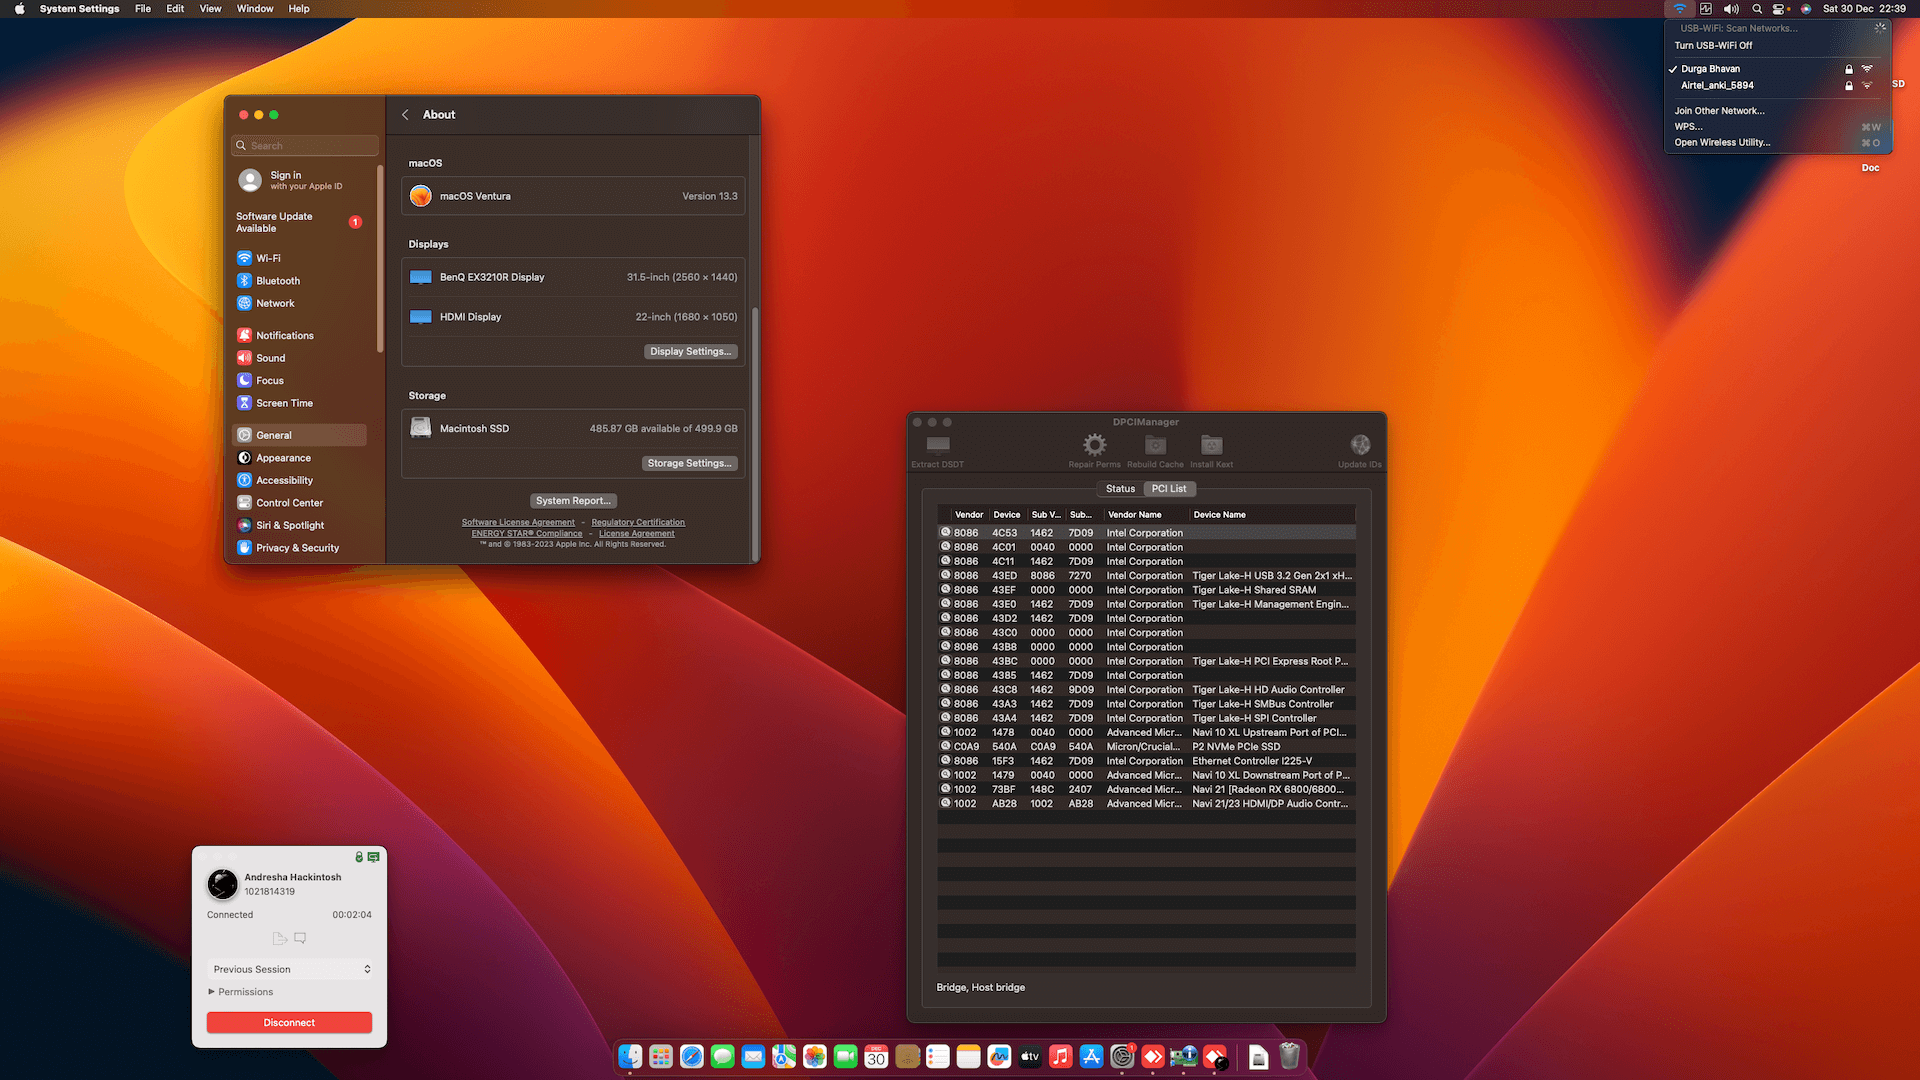Open the chat icon in the AnyDesk window
This screenshot has height=1080, width=1920.
[300, 938]
